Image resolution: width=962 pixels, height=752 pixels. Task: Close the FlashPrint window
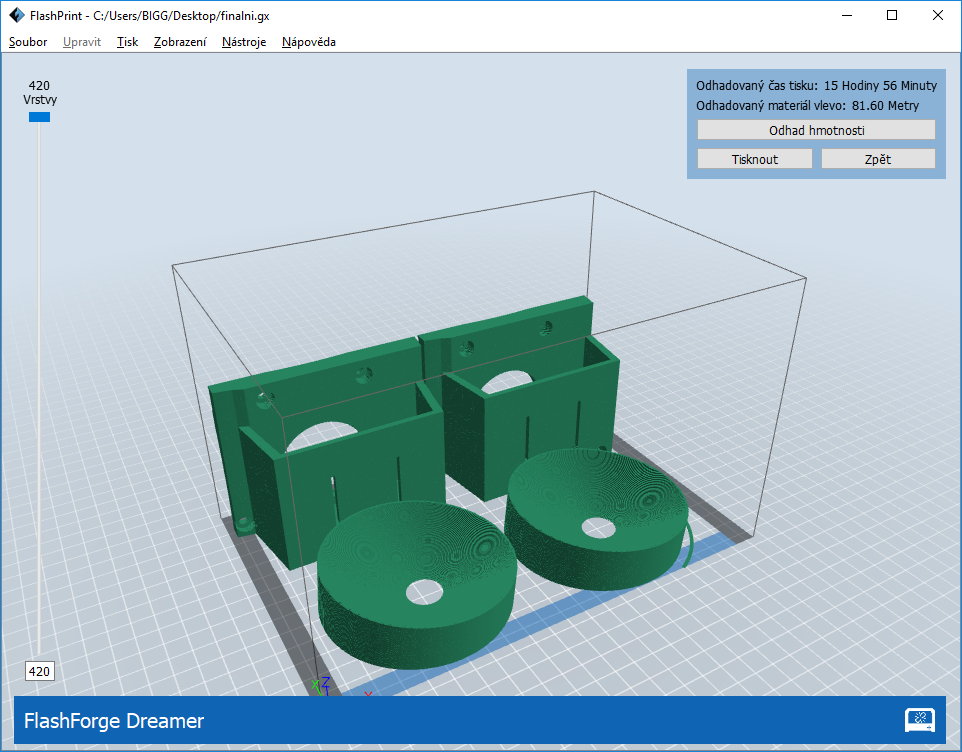tap(937, 15)
